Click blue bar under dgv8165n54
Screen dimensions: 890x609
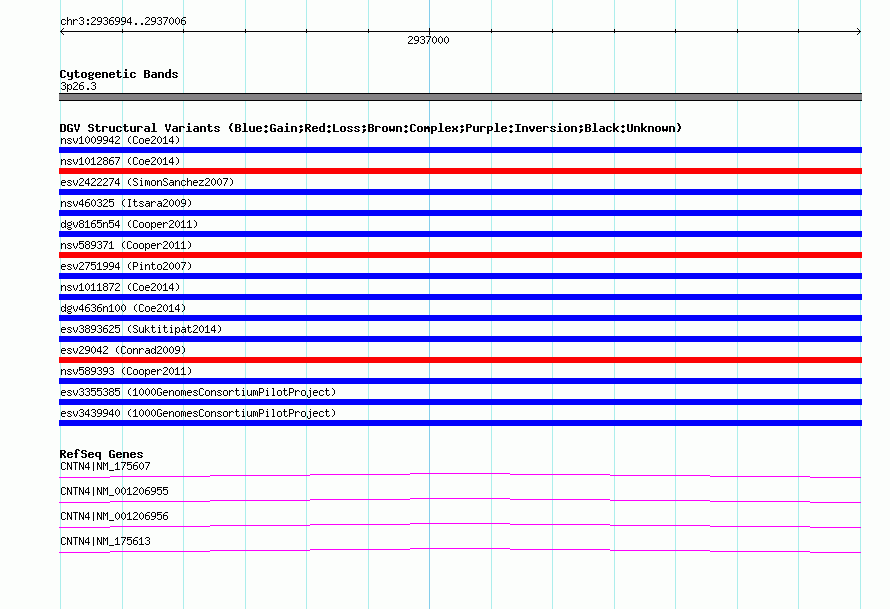460,234
